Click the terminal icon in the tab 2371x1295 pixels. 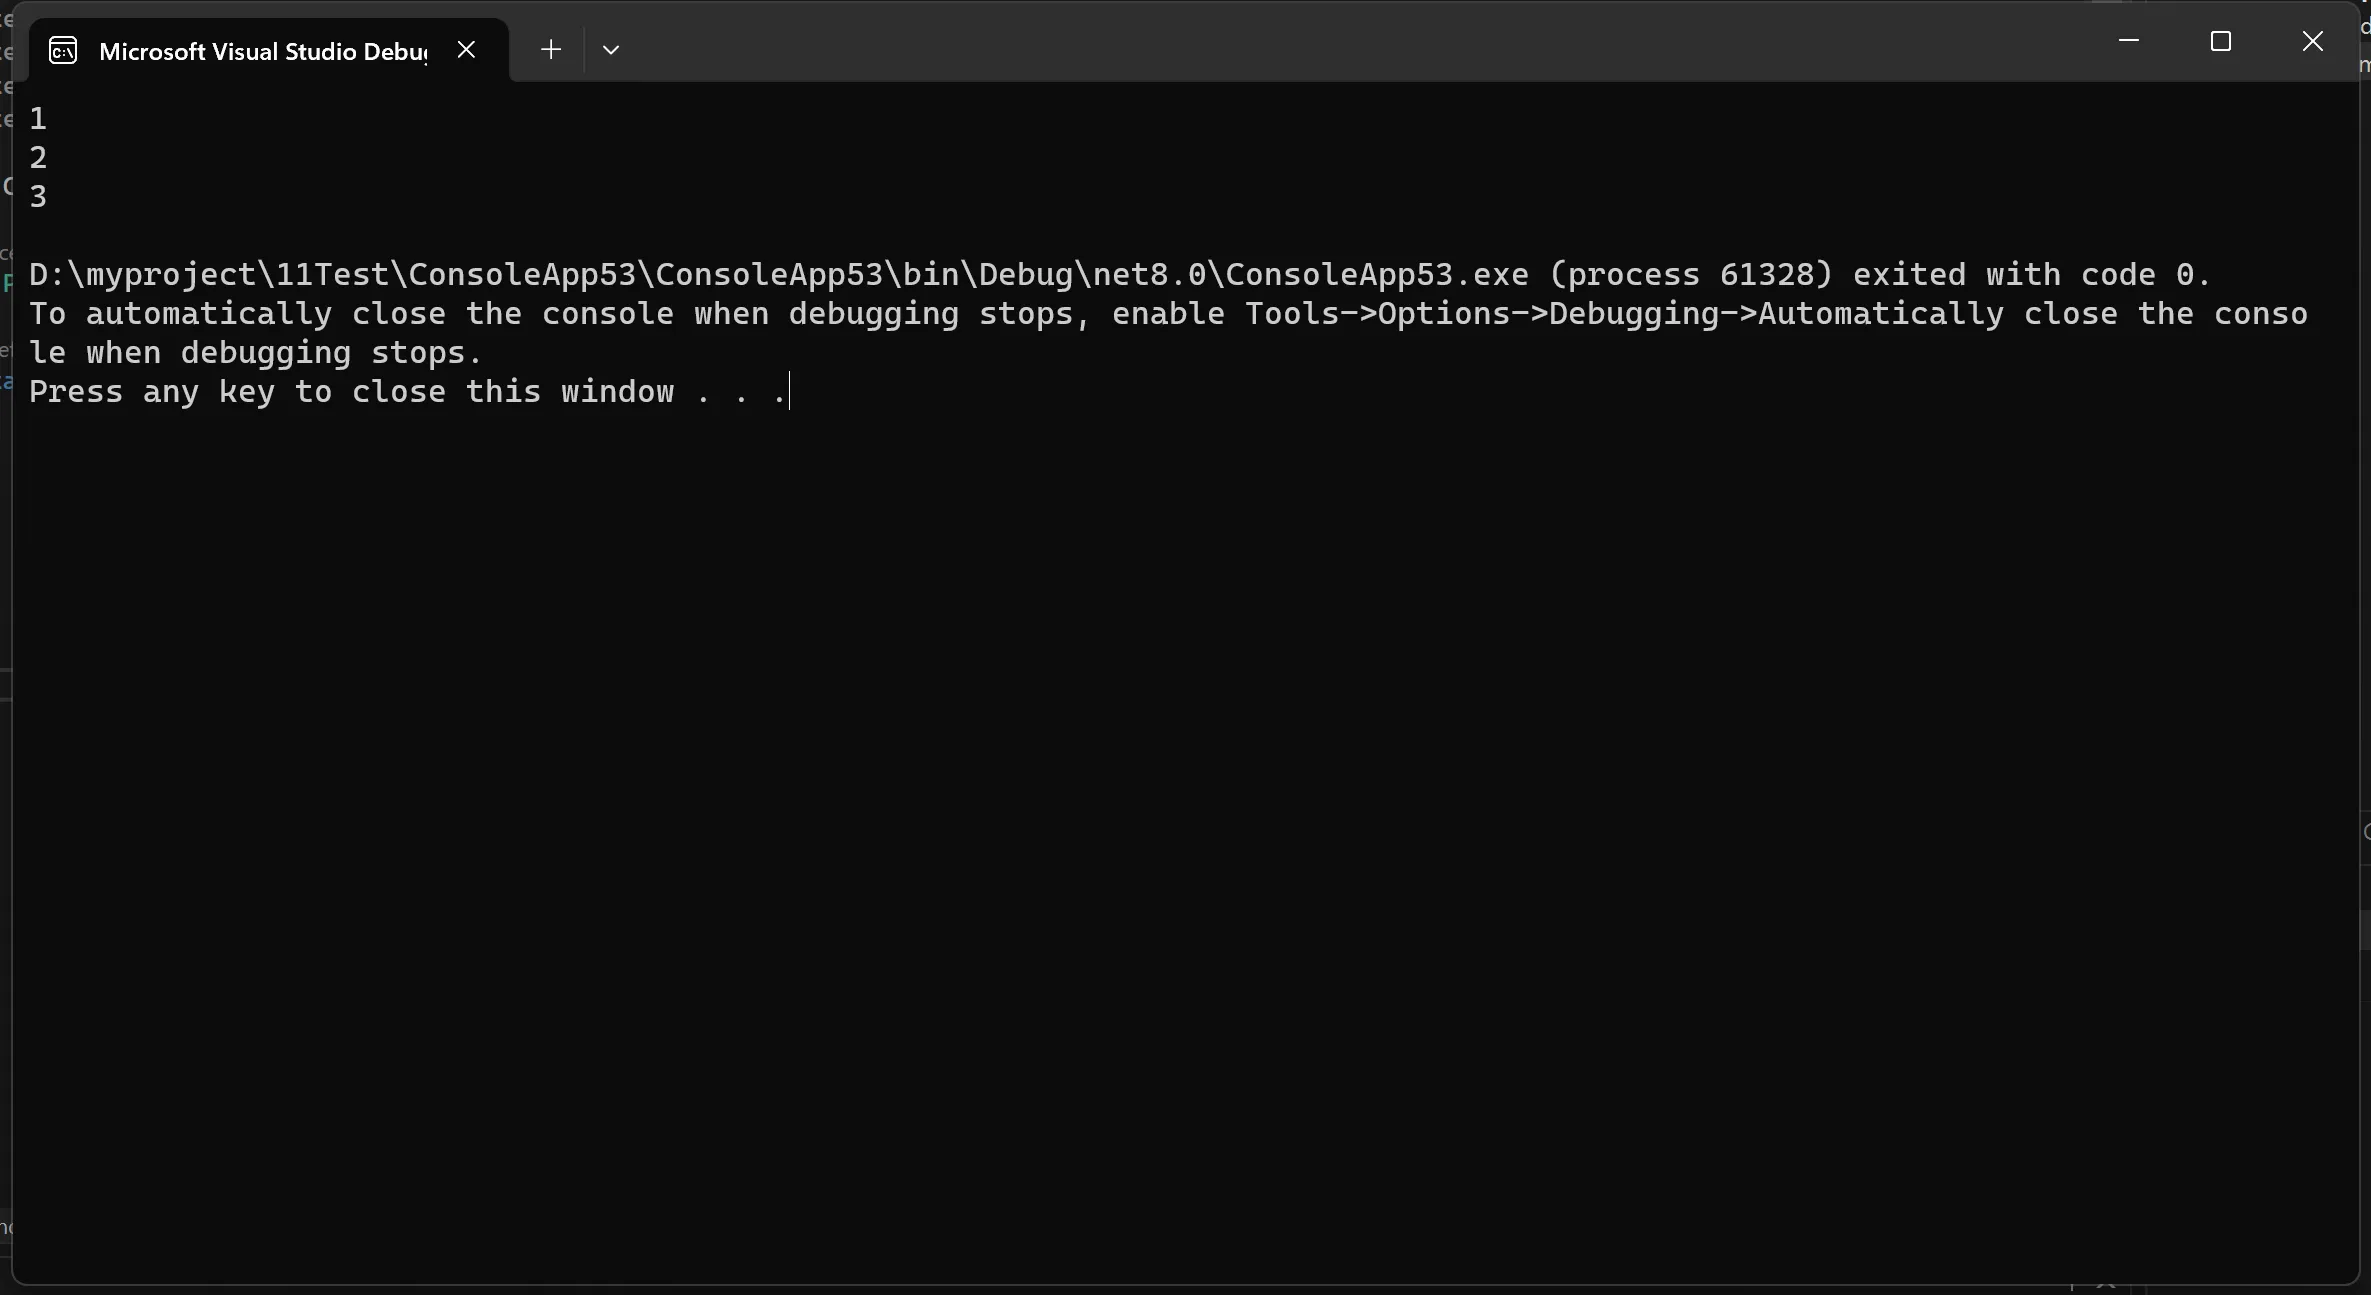[x=63, y=50]
